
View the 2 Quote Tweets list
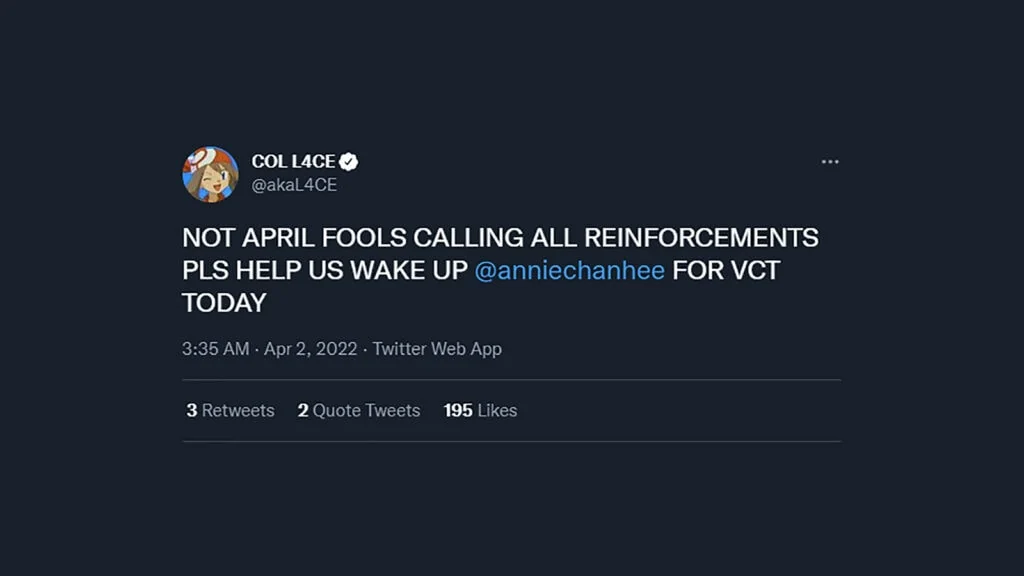click(x=359, y=410)
